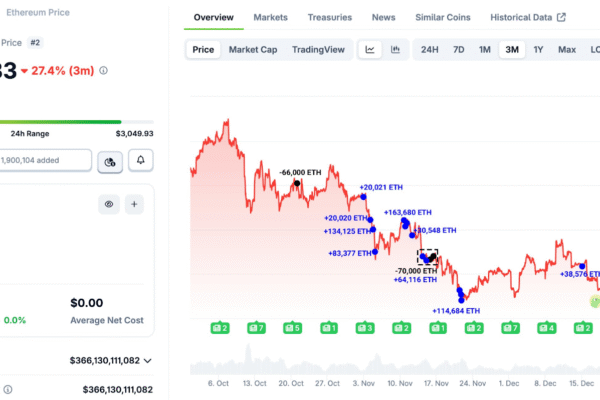Open the news badge under 6. Oct
Screen dimensions: 600x400
pos(220,327)
